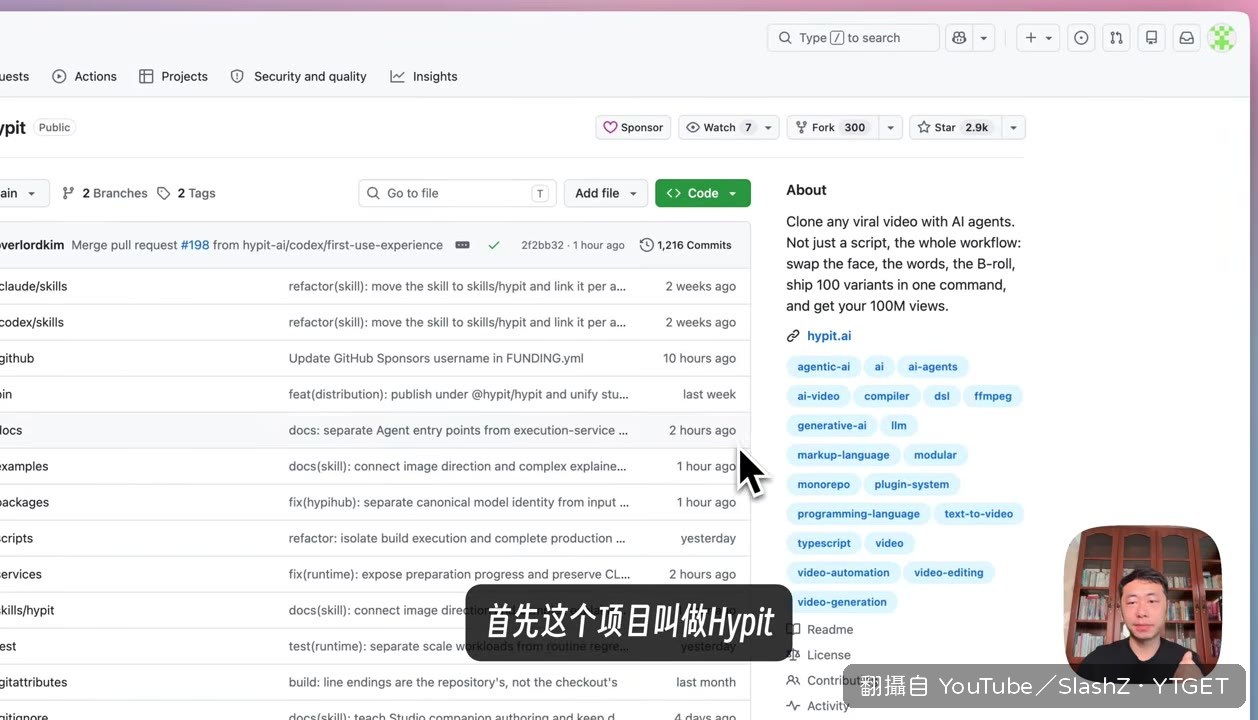1258x720 pixels.
Task: Check the commit status checkmark
Action: [x=494, y=245]
